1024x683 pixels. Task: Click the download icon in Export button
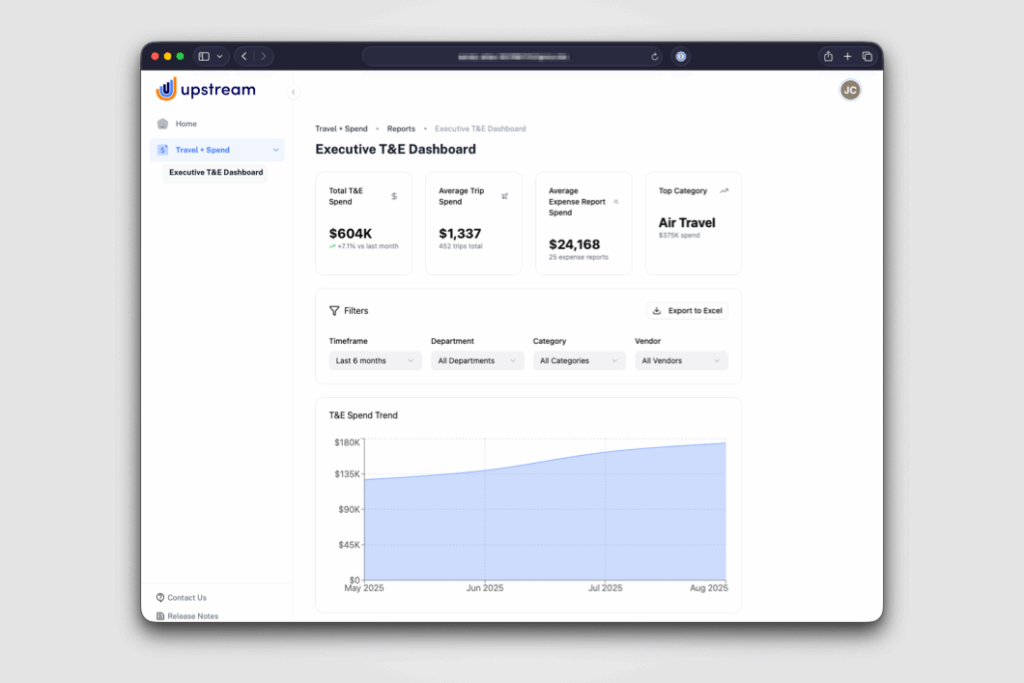click(657, 311)
